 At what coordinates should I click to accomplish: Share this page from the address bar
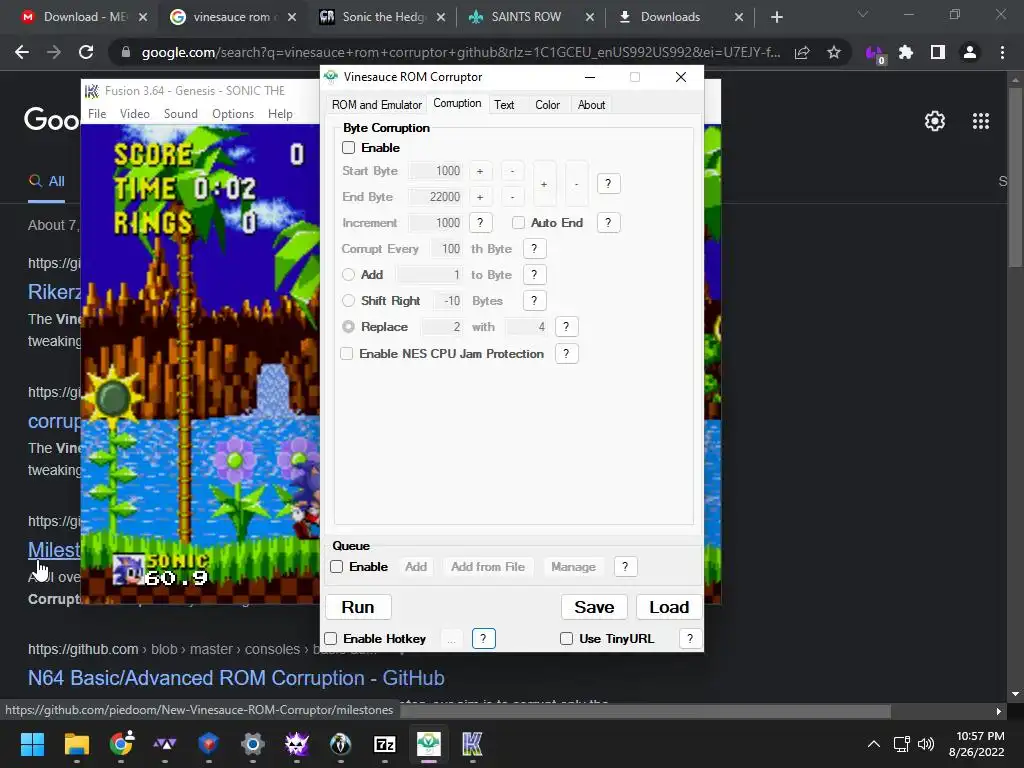point(802,52)
